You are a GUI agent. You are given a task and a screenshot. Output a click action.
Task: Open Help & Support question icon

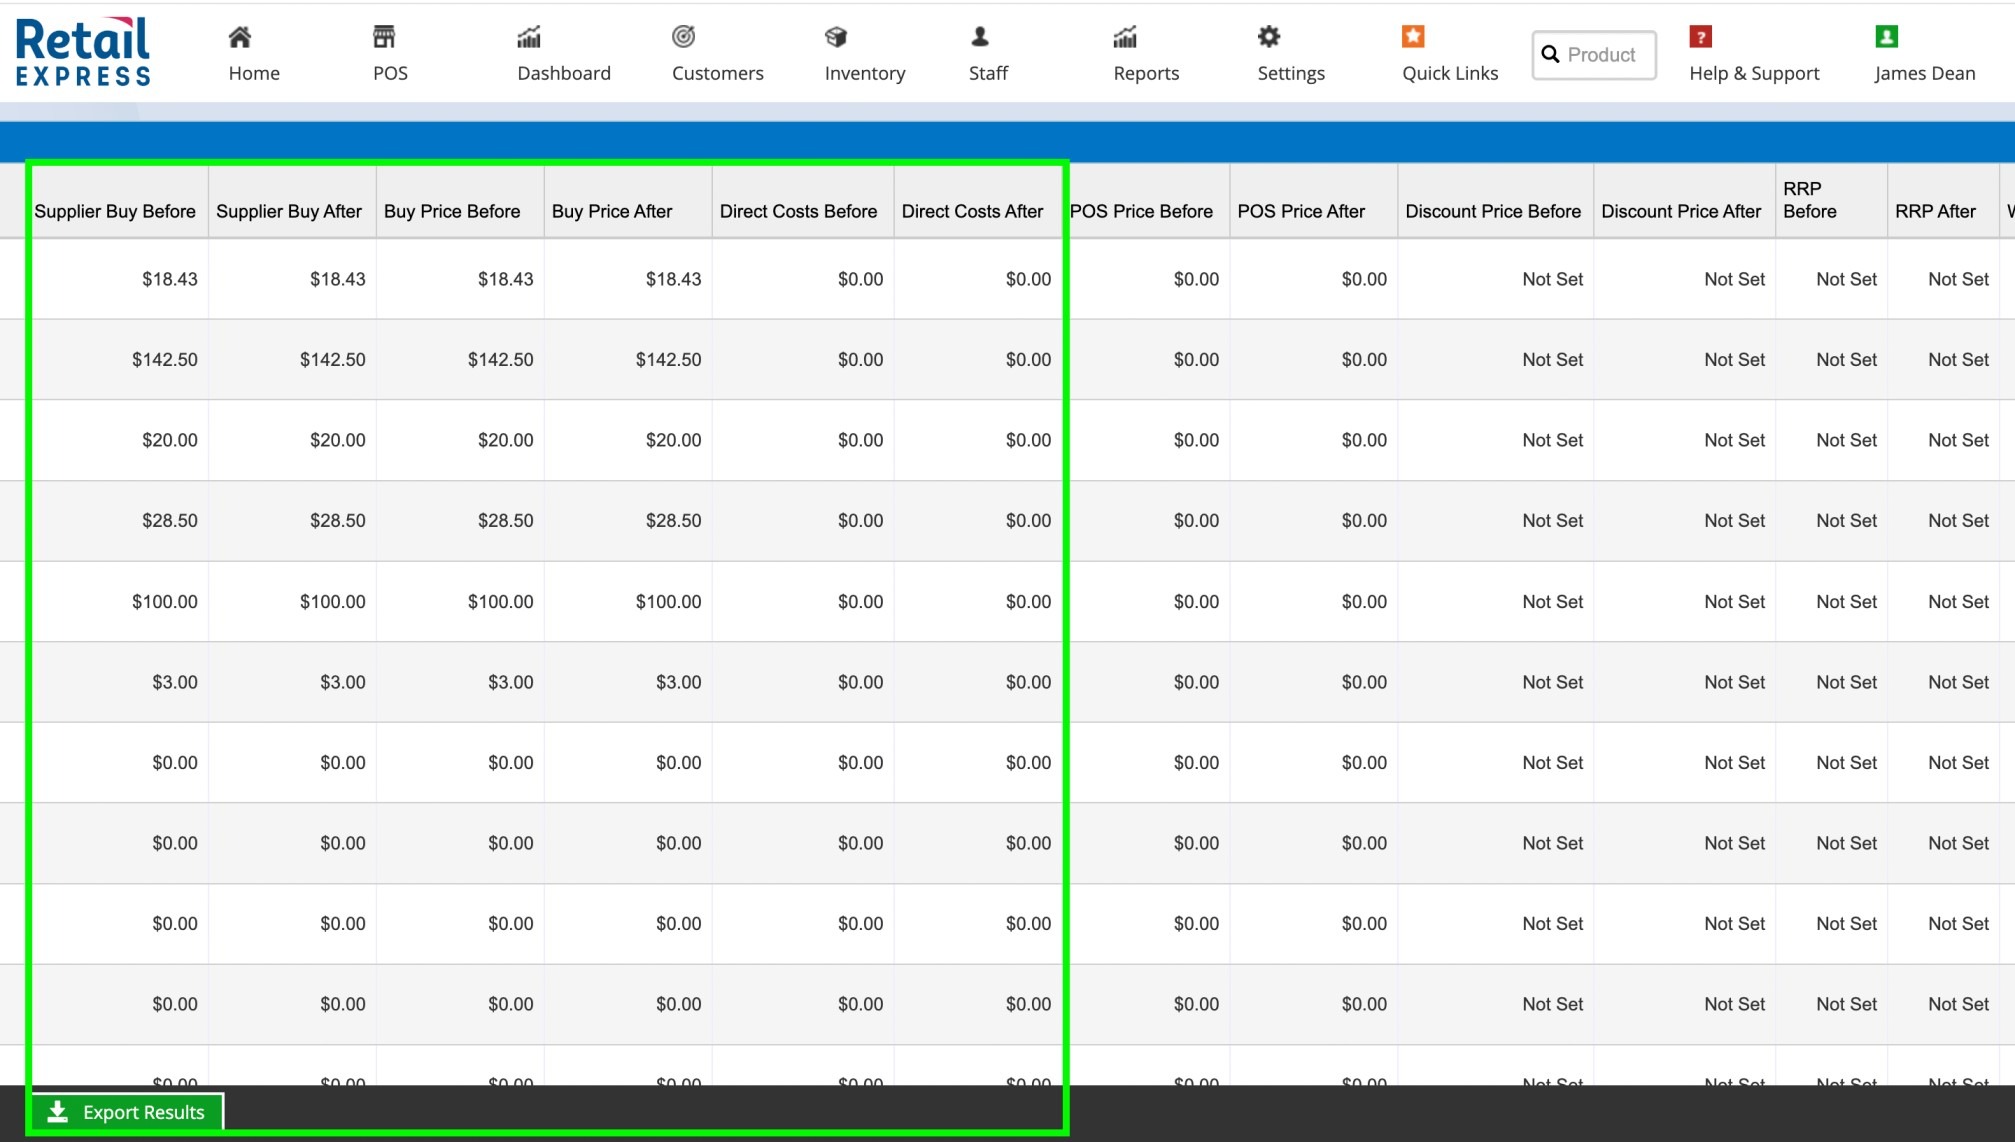pyautogui.click(x=1700, y=37)
